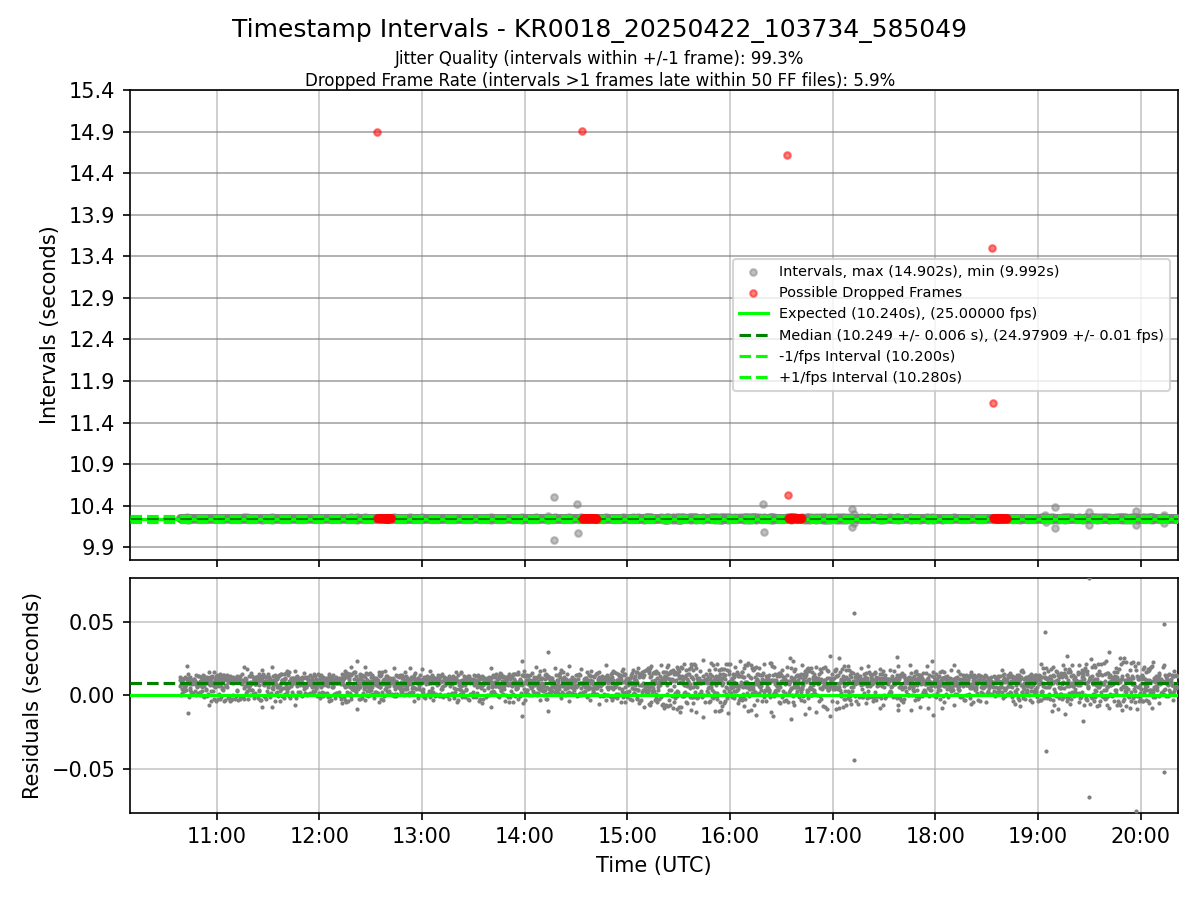
Task: Click the red dropped-frame point near 16:30 at 14.6s
Action: tap(787, 155)
